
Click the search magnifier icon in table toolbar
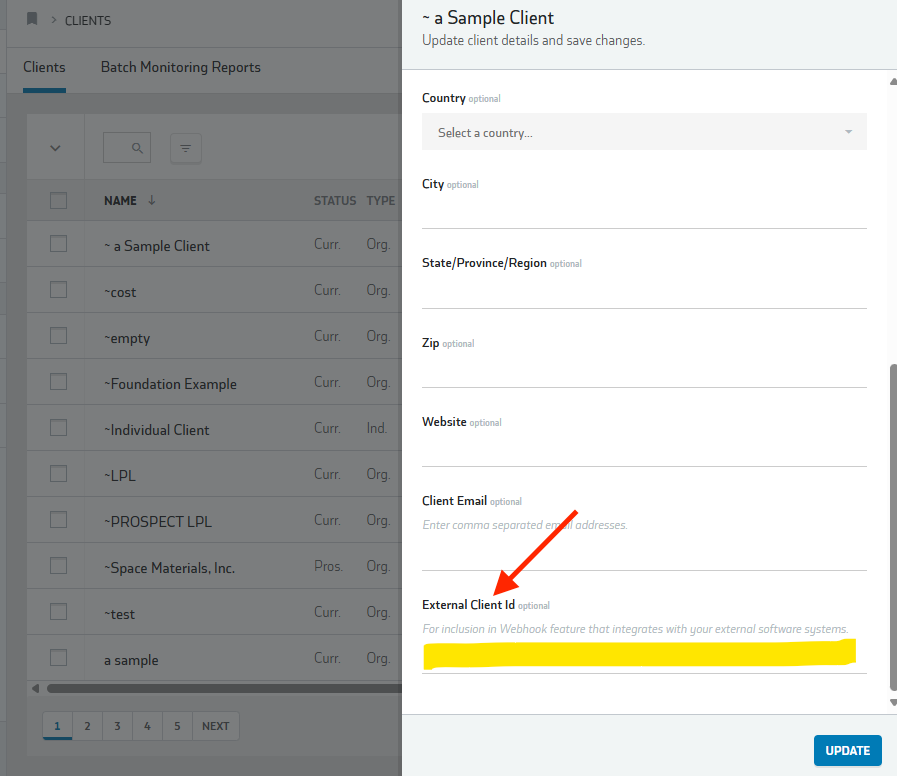click(x=138, y=148)
